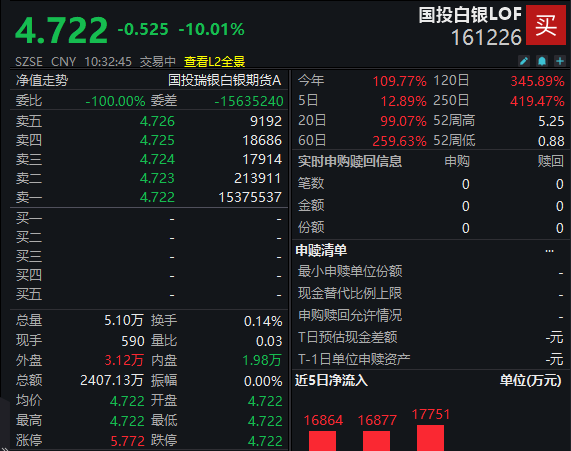This screenshot has width=571, height=451.
Task: Open the 查看L2全景 link
Action: tap(214, 62)
